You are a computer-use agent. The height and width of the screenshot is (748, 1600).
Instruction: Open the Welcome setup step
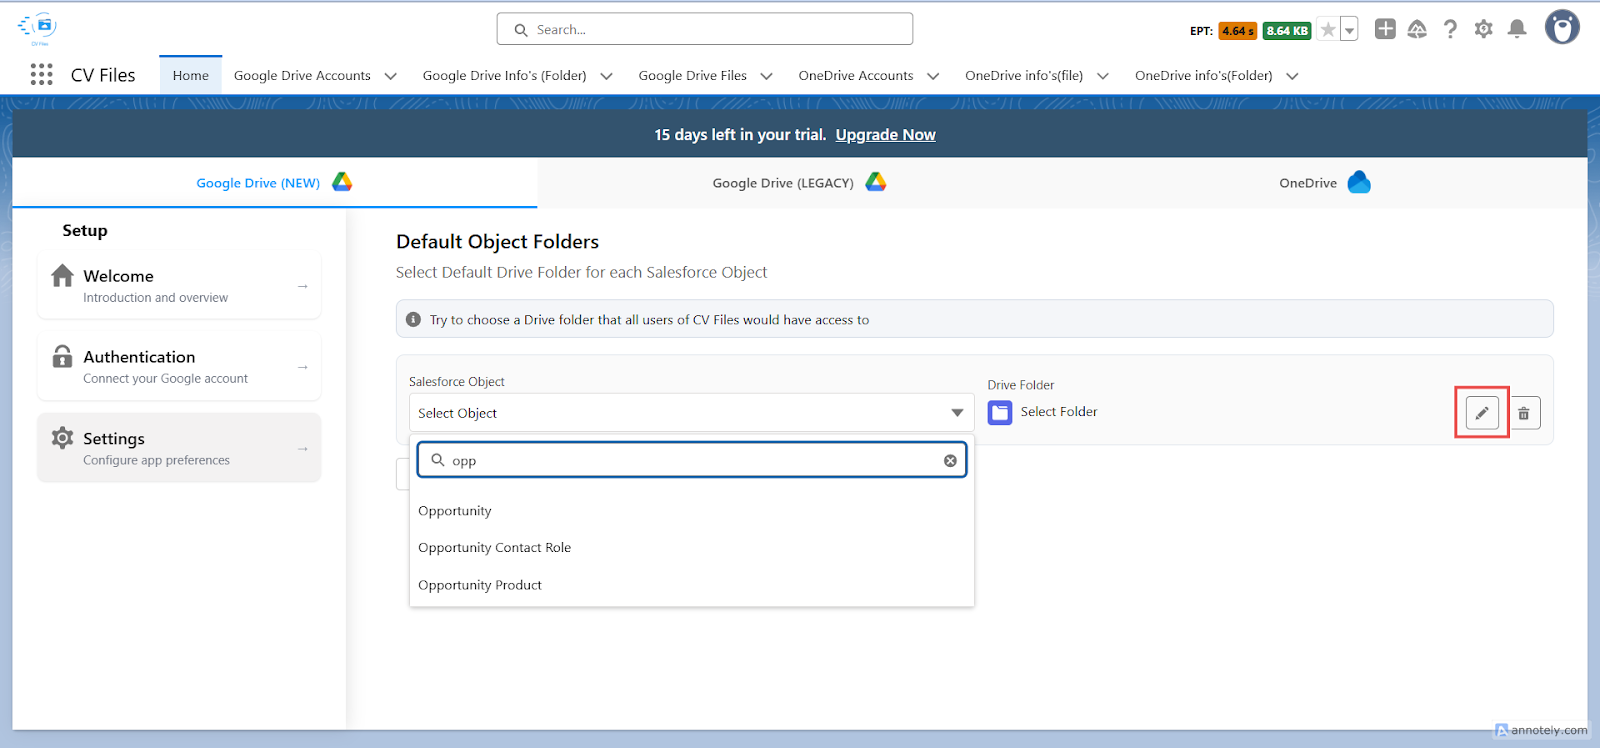[179, 285]
